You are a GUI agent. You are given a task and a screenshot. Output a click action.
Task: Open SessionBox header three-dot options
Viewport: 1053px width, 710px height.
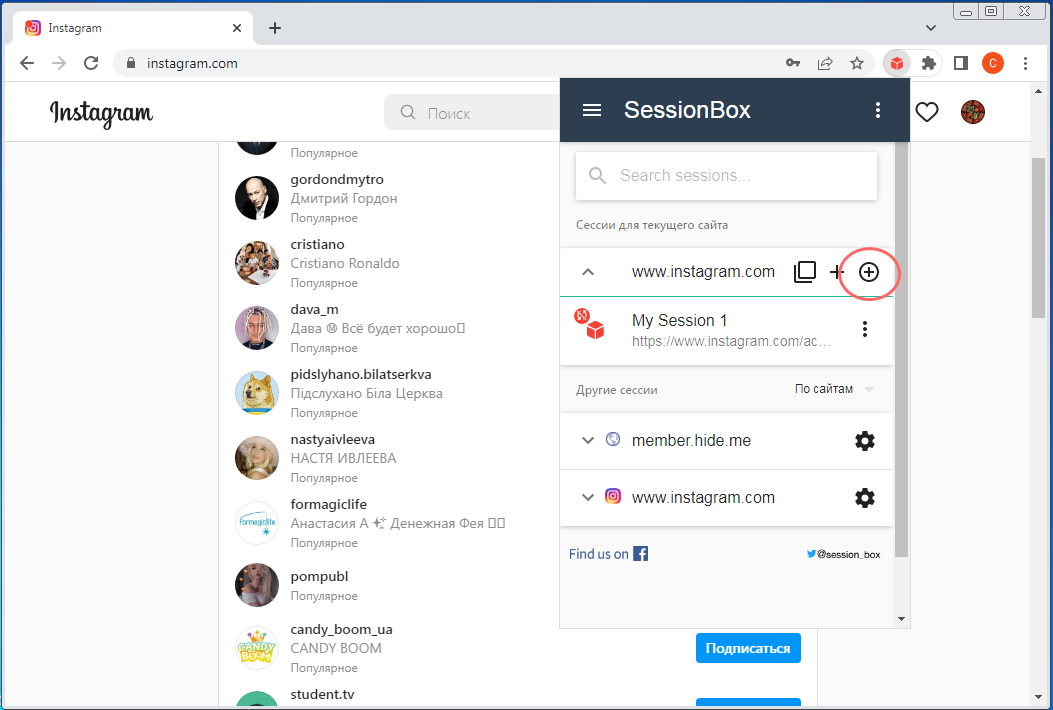click(878, 110)
